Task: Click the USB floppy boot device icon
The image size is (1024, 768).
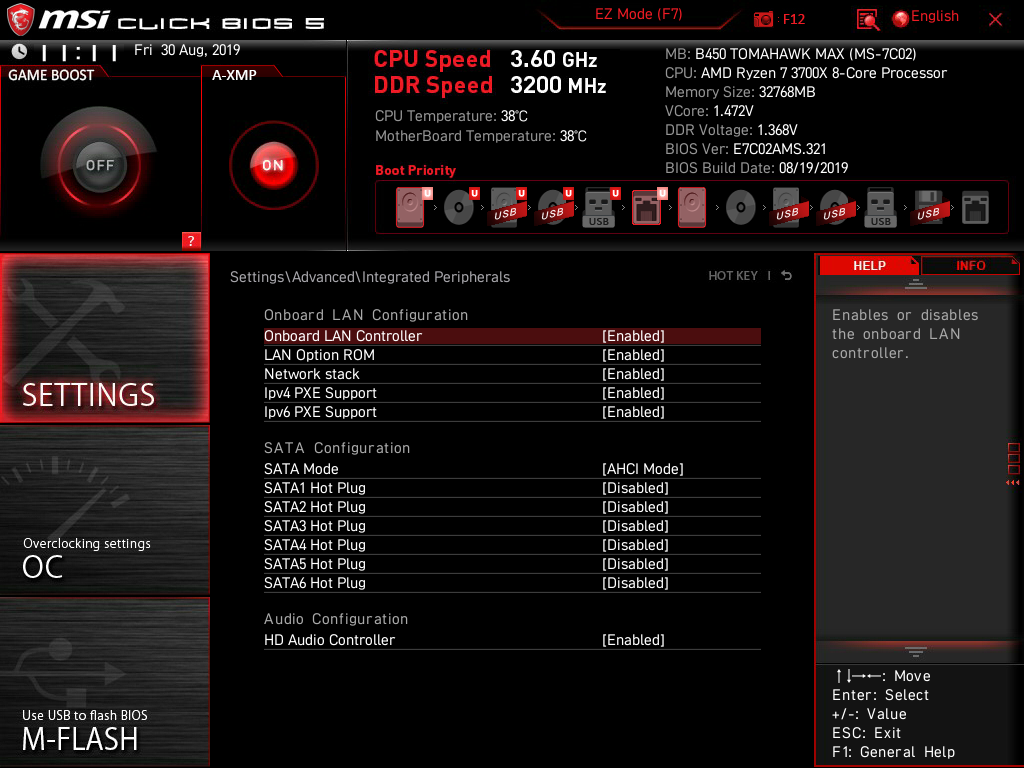Action: click(928, 208)
